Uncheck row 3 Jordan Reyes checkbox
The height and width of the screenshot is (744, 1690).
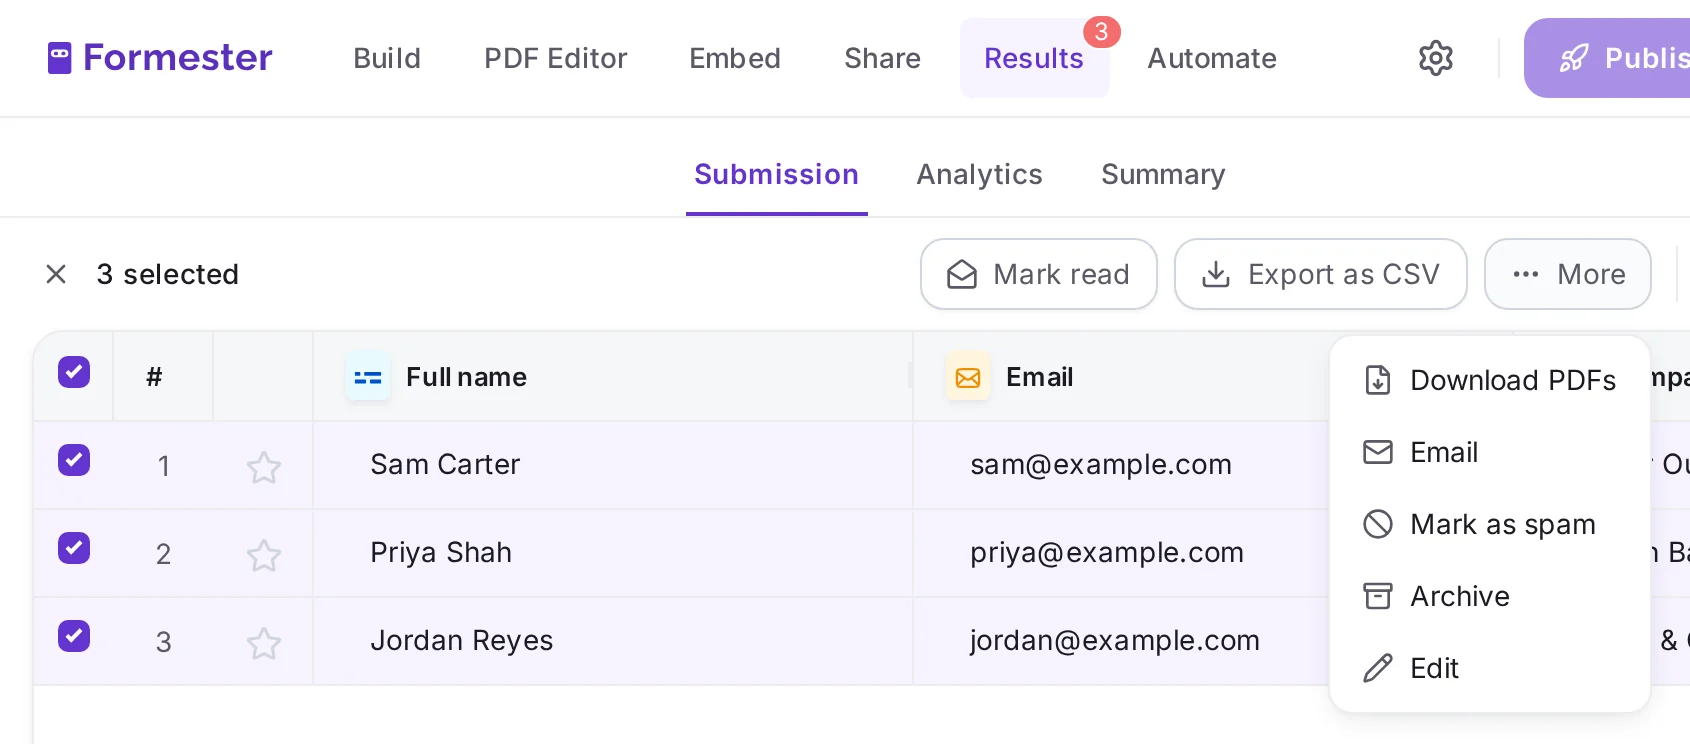click(74, 636)
